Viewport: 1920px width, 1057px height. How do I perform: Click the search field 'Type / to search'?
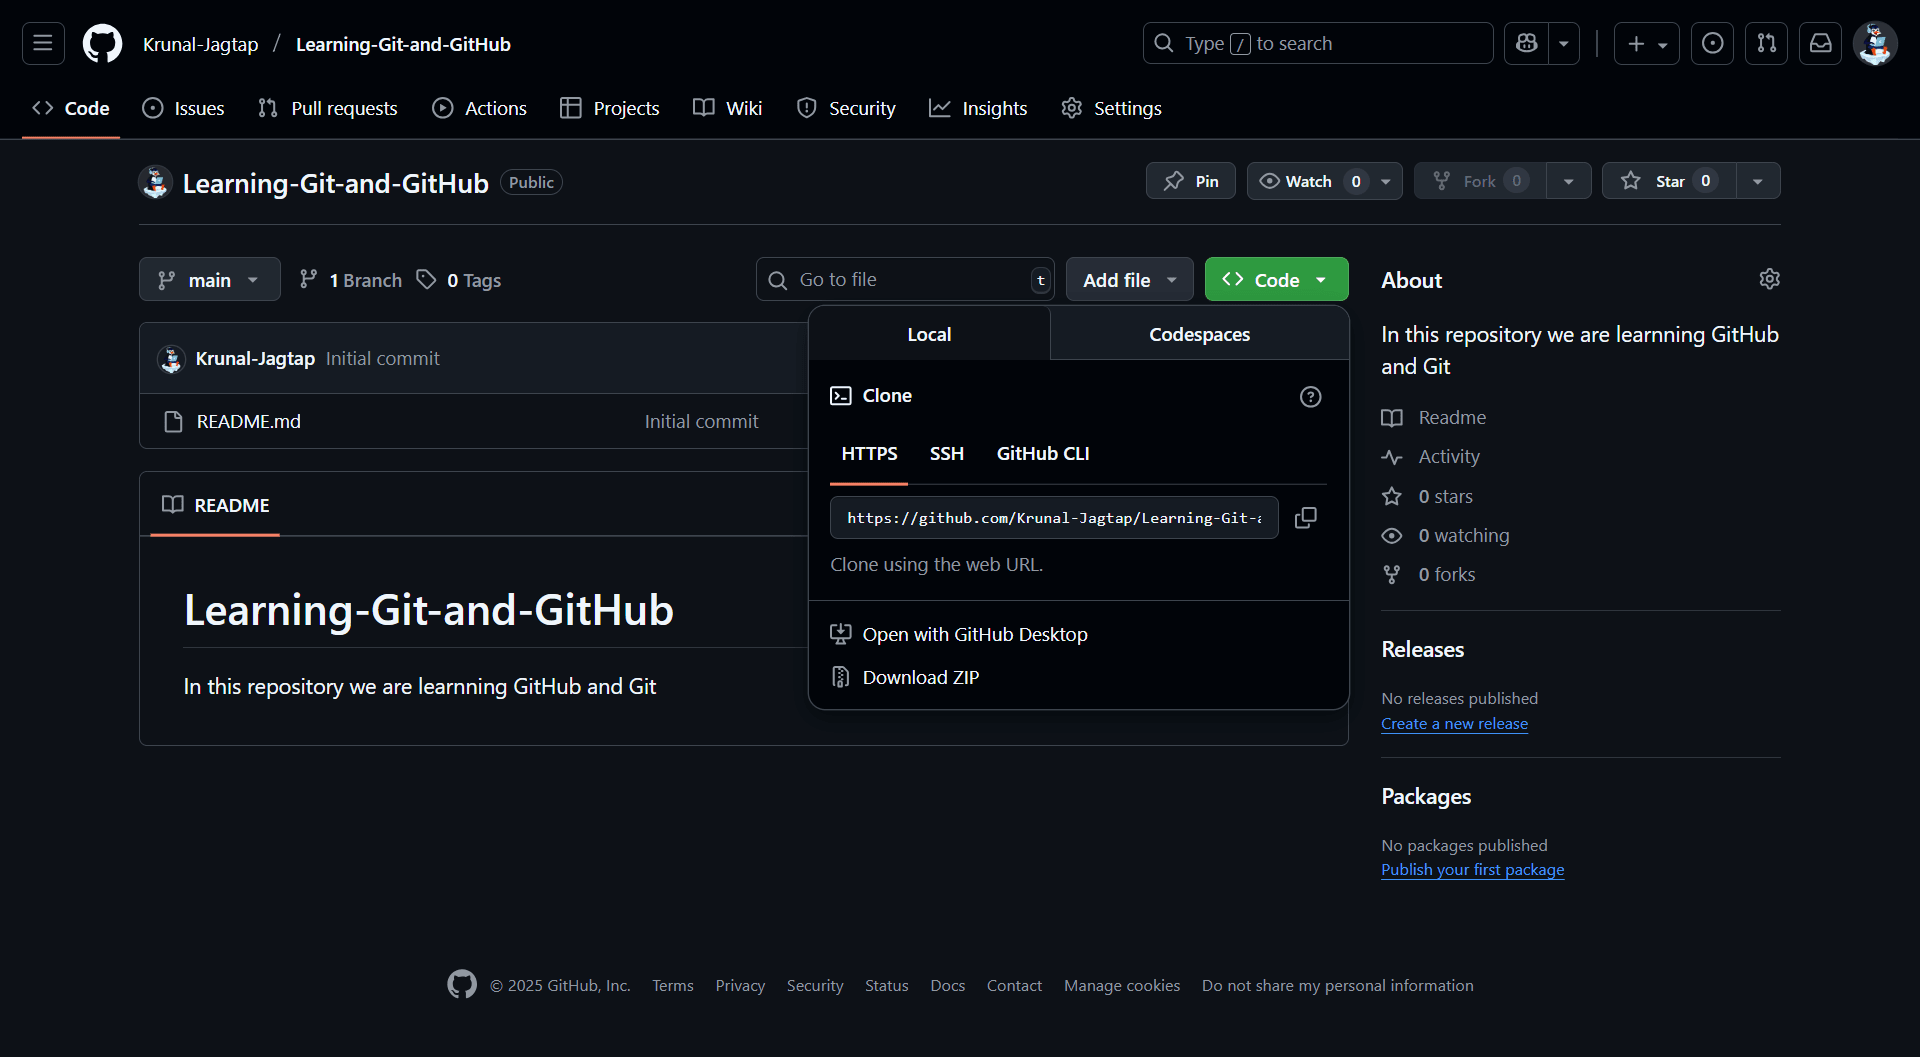(1318, 43)
